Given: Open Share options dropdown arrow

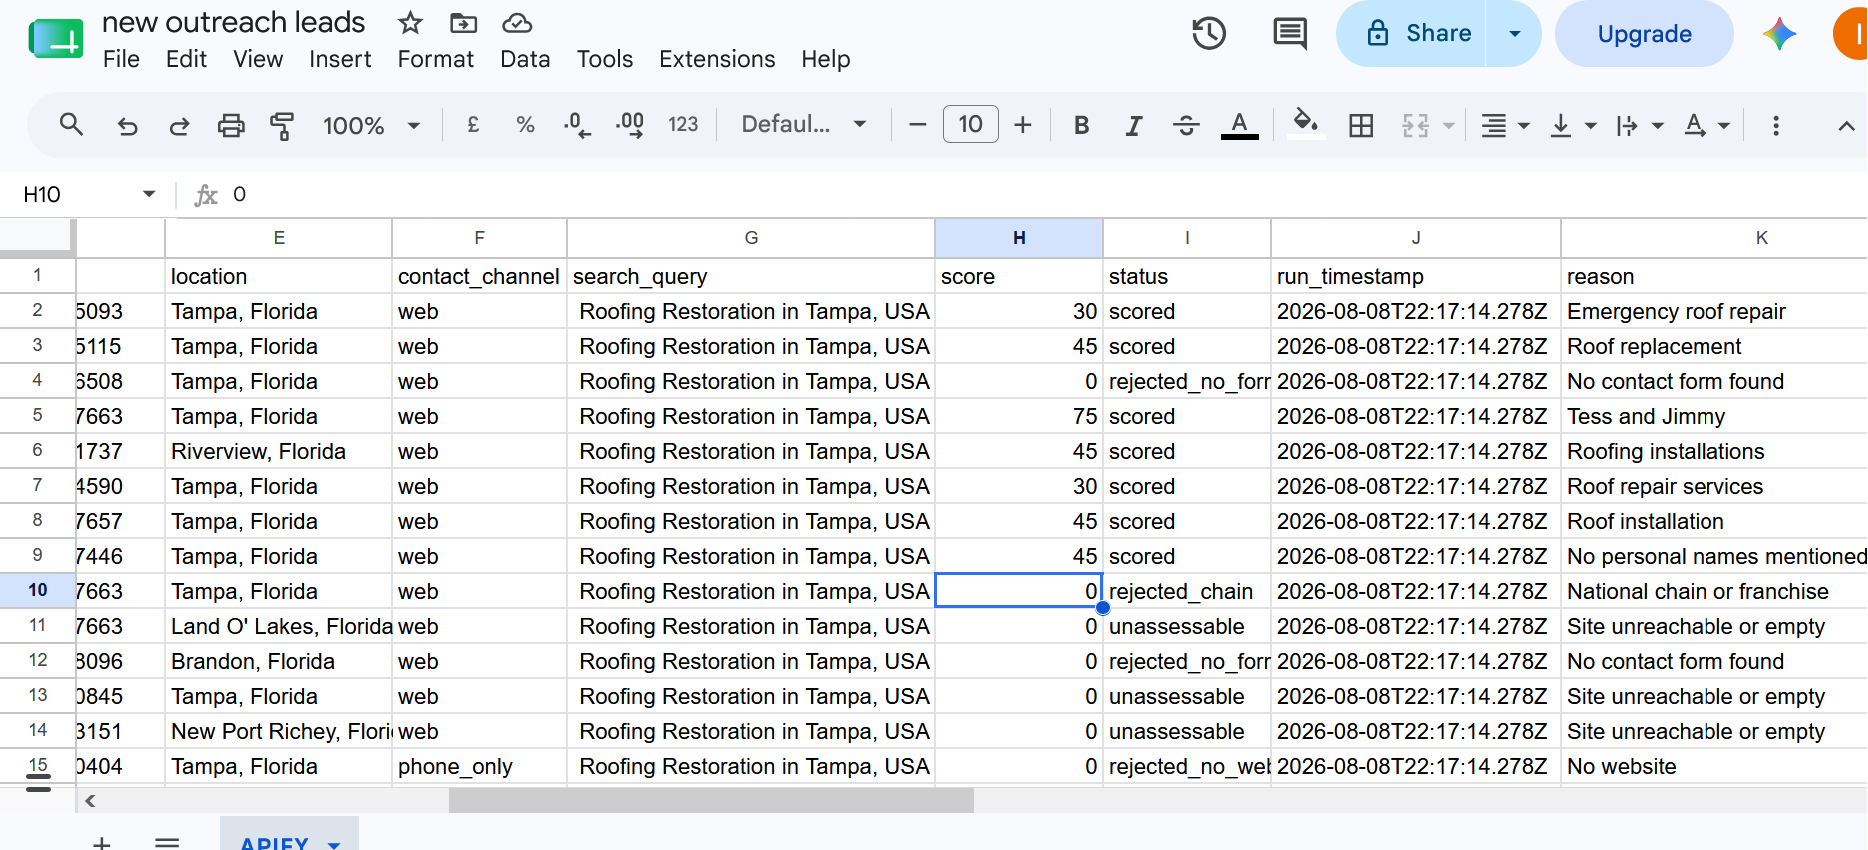Looking at the screenshot, I should [1514, 33].
